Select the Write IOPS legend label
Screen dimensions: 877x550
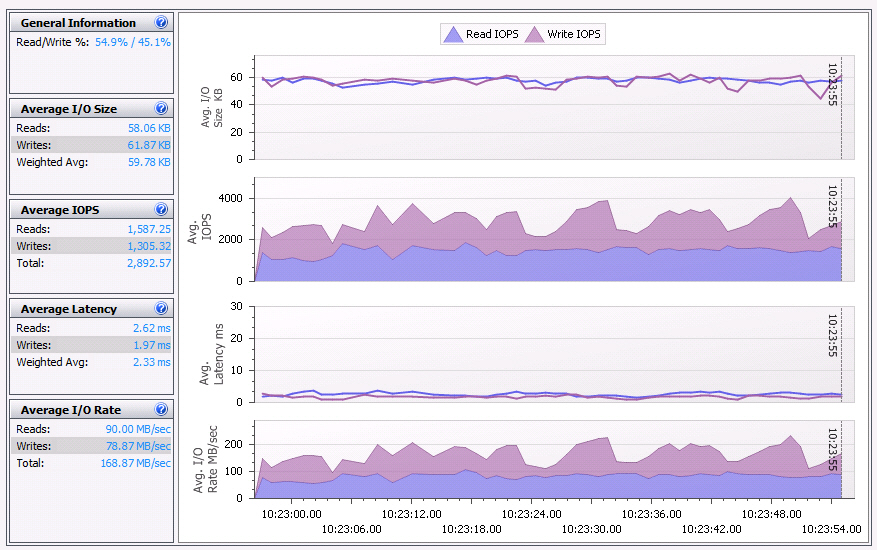574,34
